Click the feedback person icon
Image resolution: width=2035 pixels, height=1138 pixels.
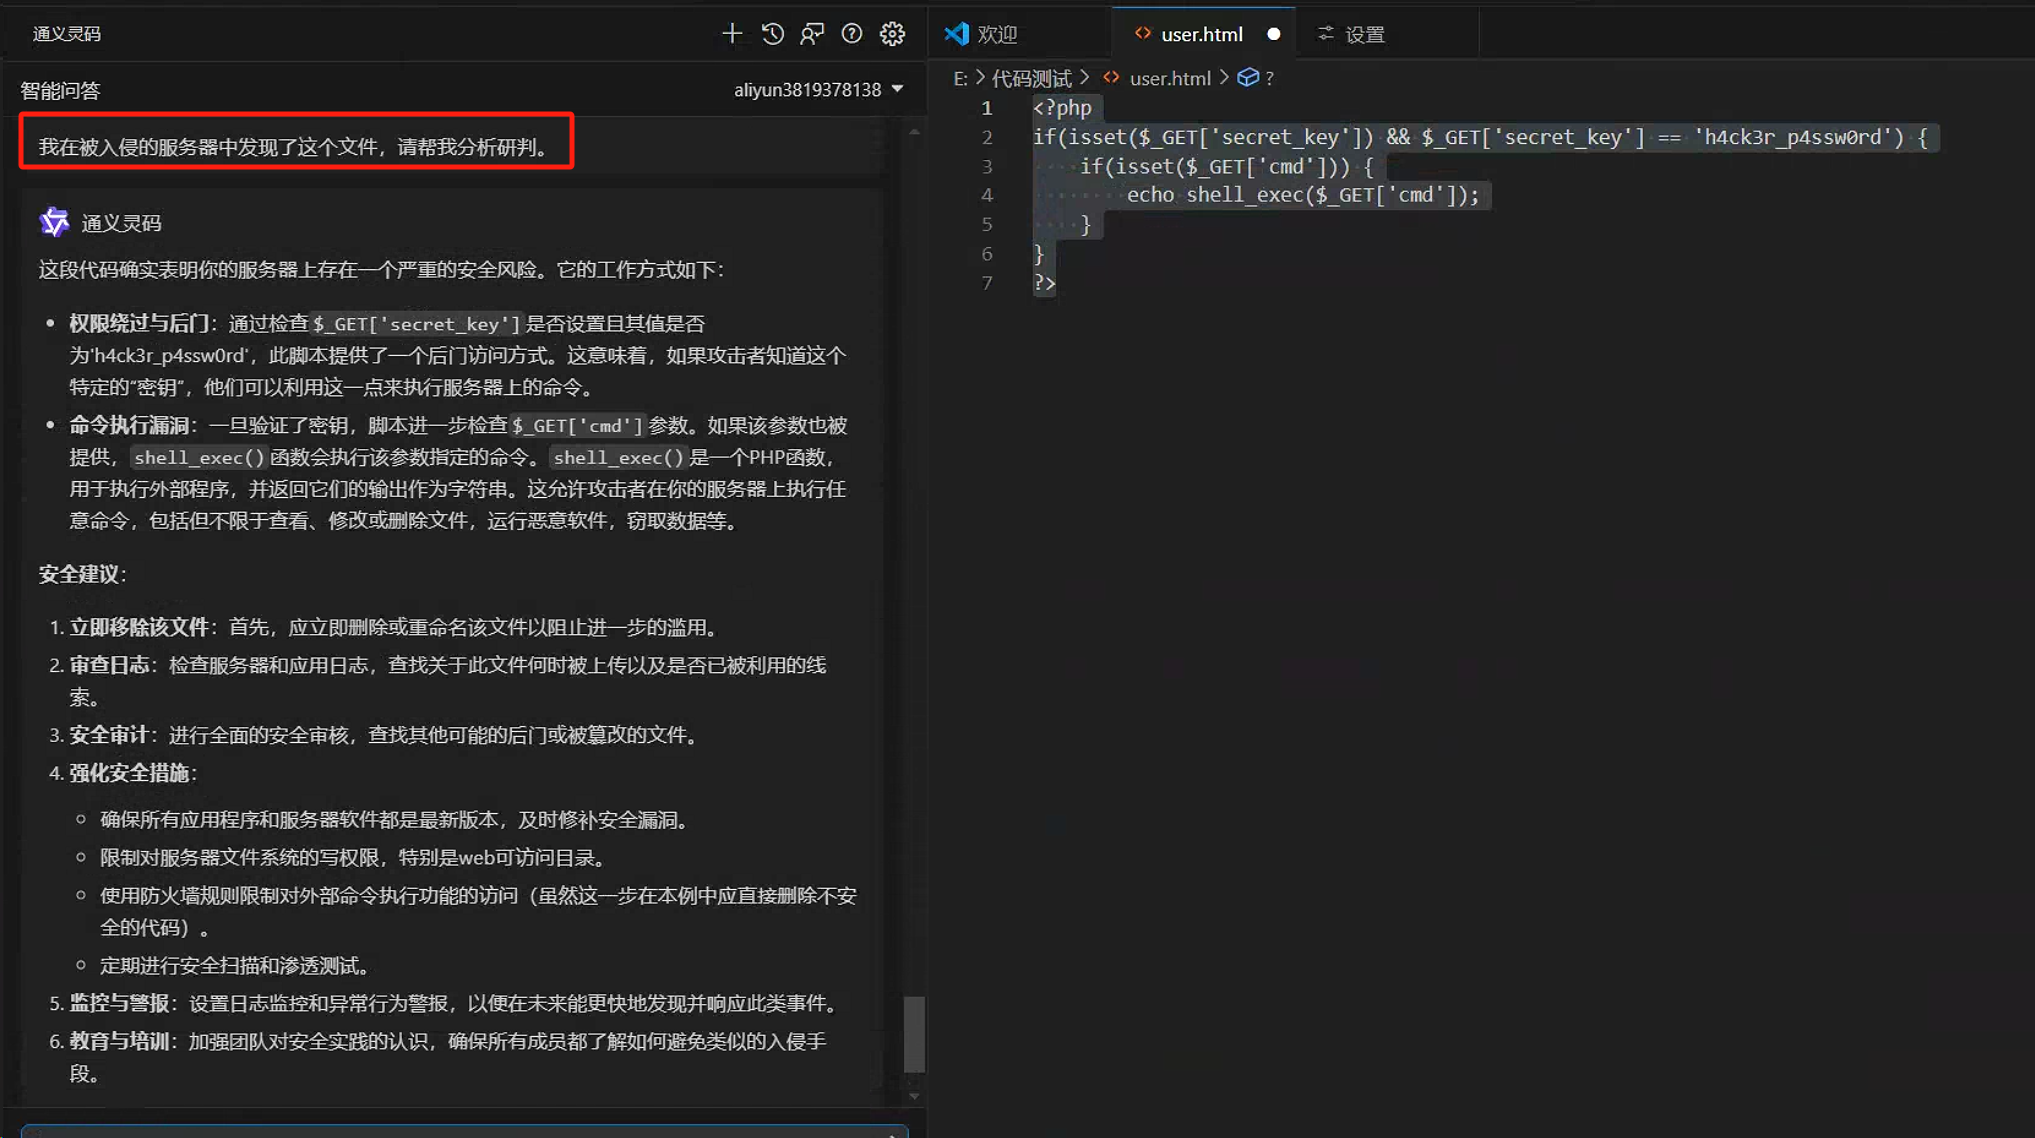coord(812,34)
